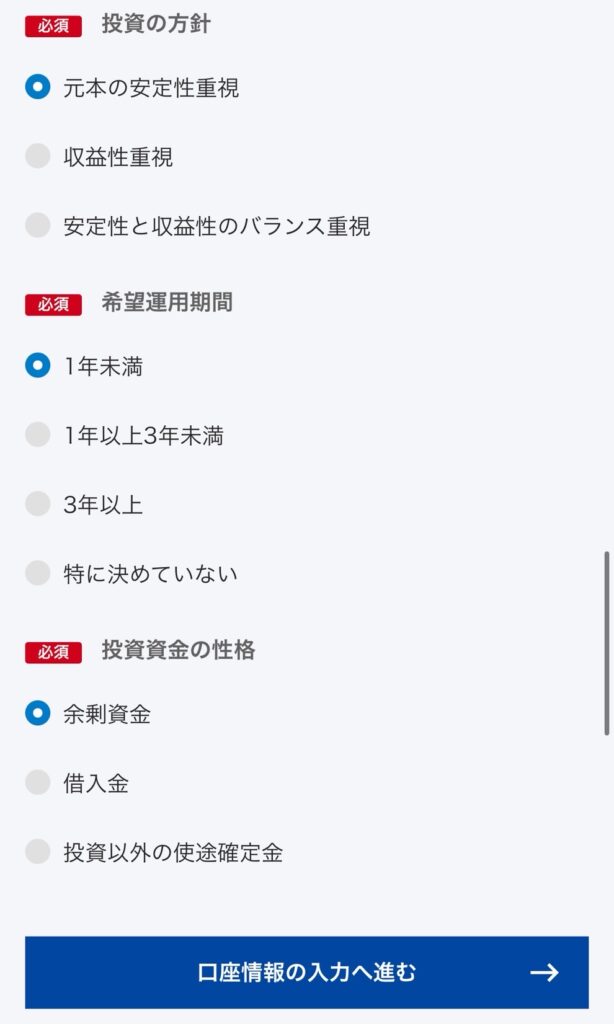
Task: Click the 収益性重視 label text
Action: coord(118,157)
